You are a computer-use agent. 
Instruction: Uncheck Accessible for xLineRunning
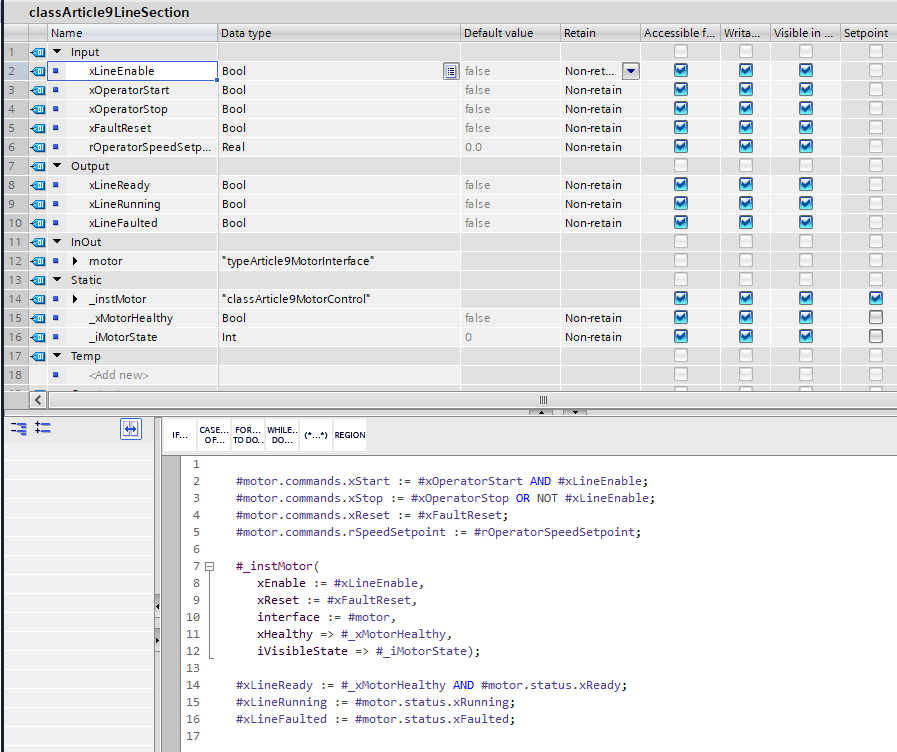[681, 204]
